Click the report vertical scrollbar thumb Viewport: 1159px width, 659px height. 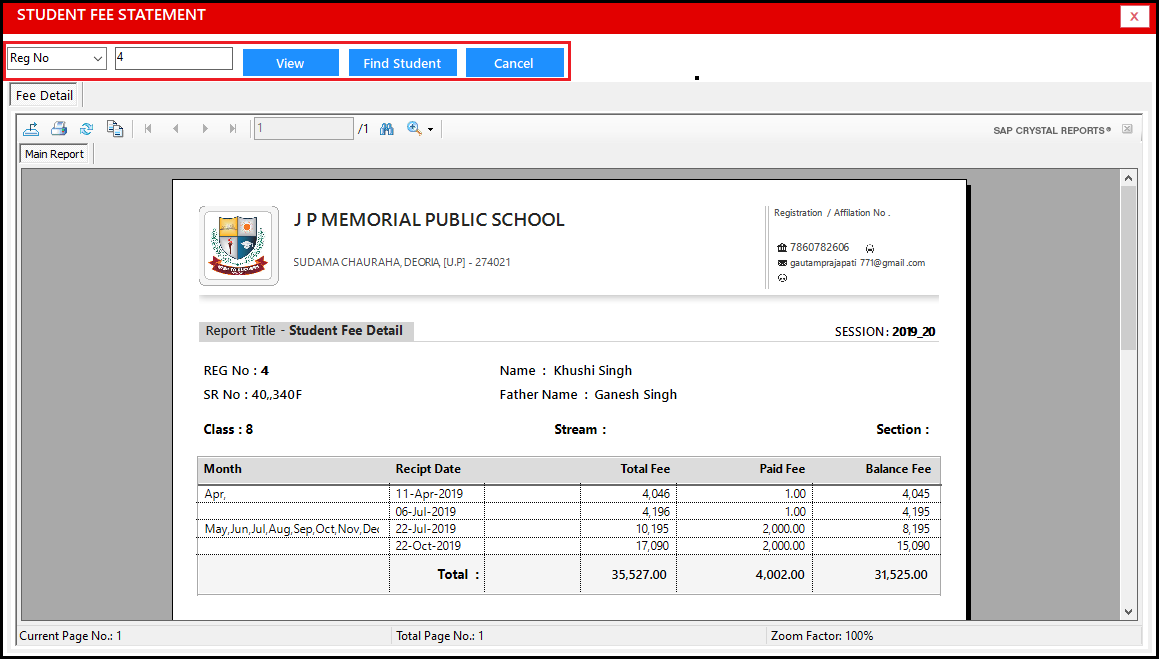click(x=1128, y=267)
